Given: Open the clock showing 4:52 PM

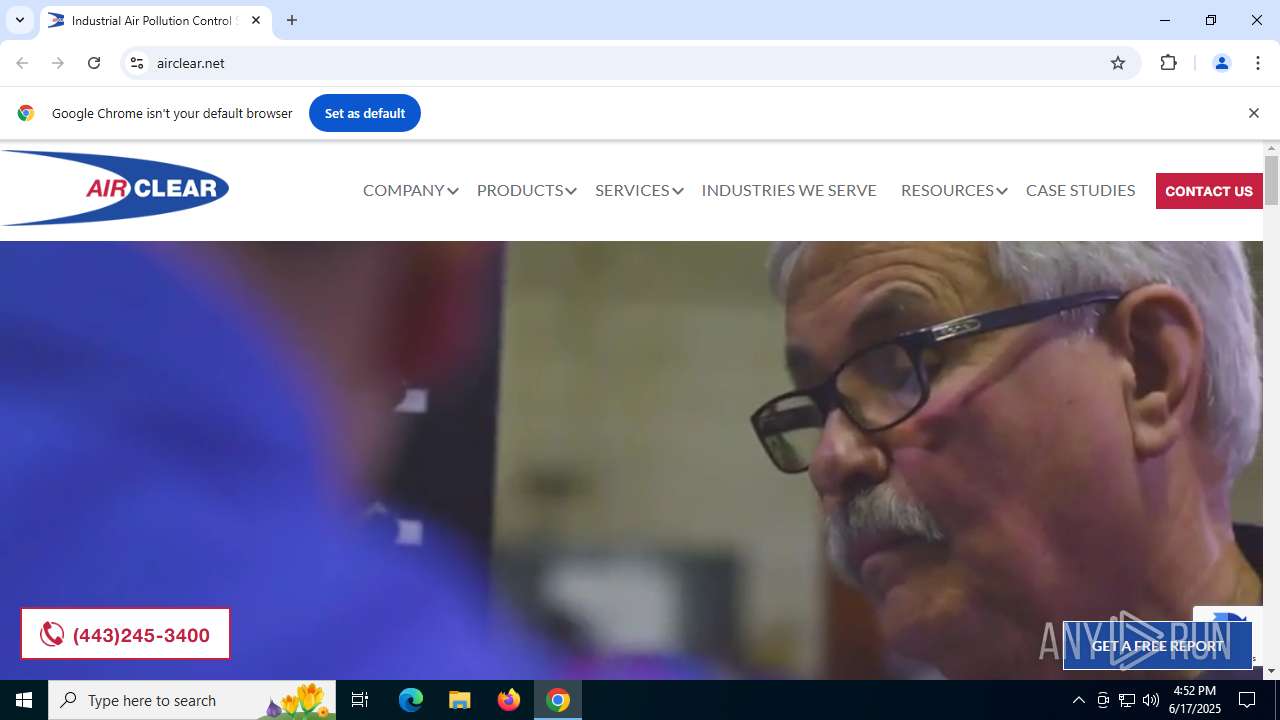Looking at the screenshot, I should click(x=1194, y=700).
